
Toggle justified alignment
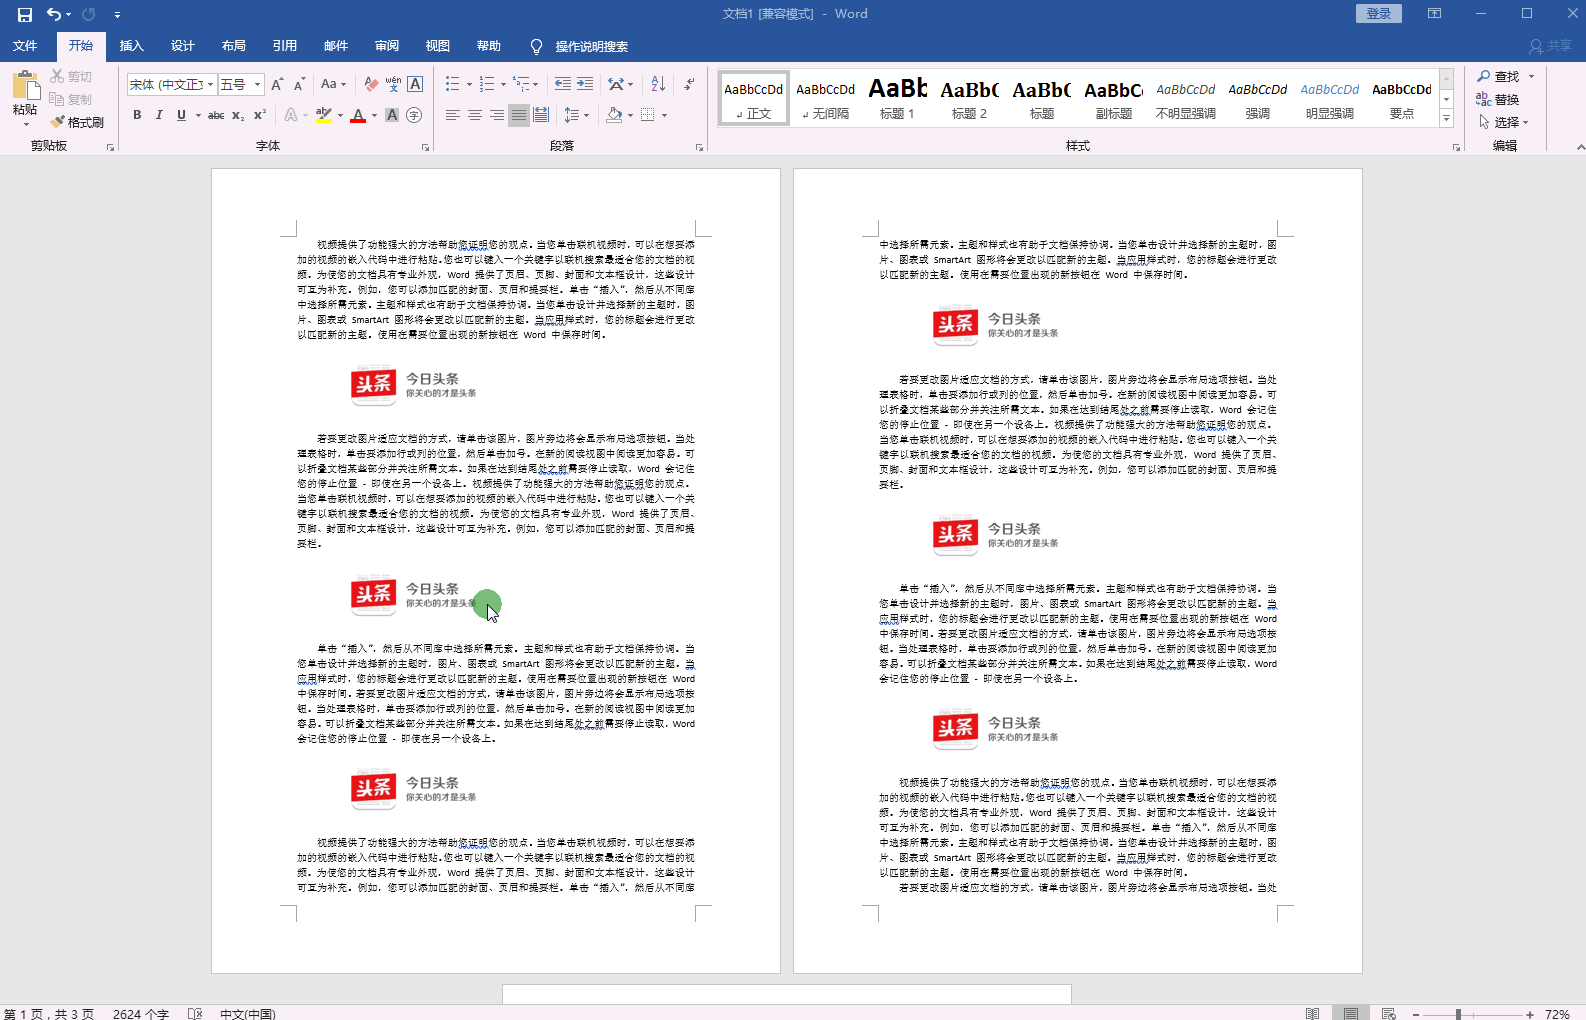tap(519, 116)
